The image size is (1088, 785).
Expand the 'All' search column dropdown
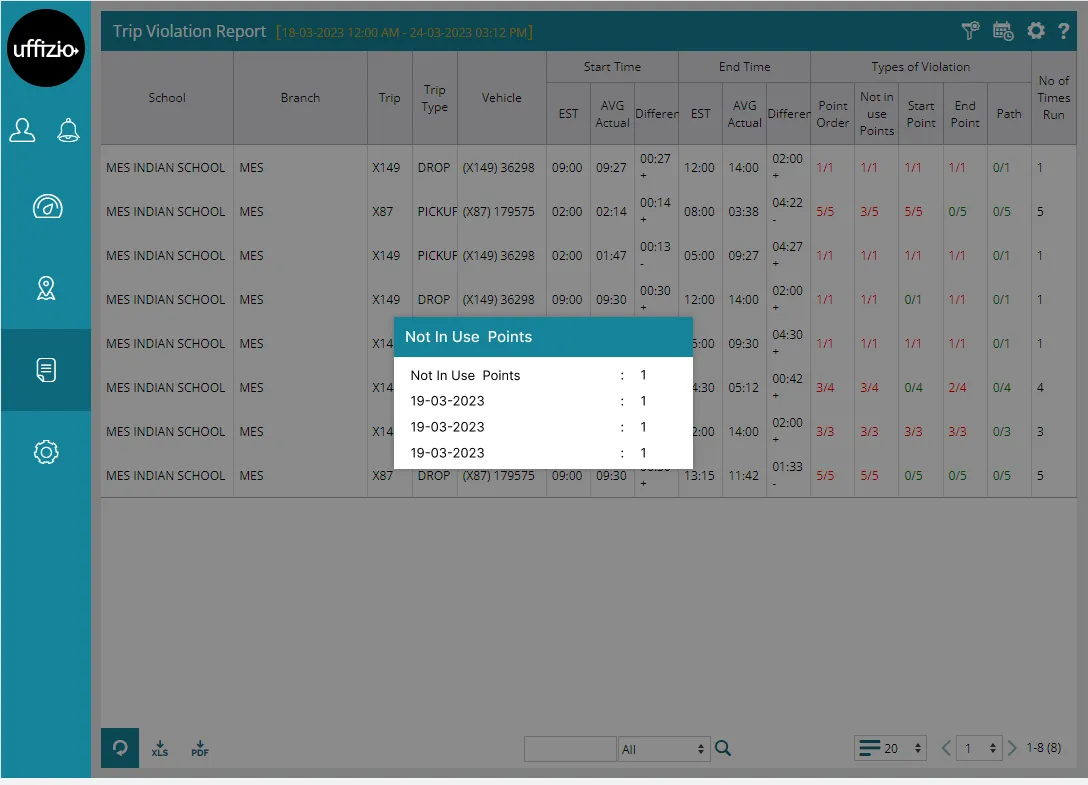click(663, 749)
